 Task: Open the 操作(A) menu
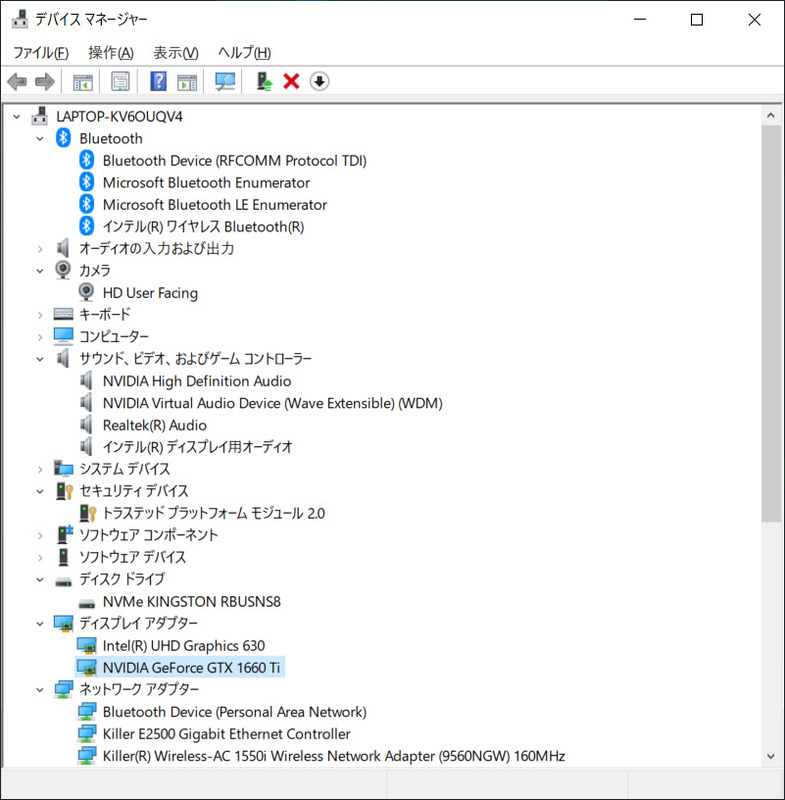111,53
